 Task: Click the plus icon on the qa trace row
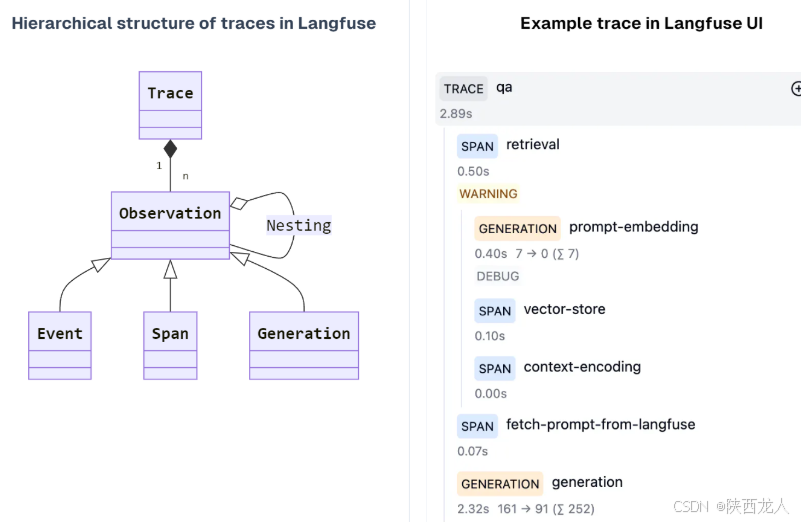pos(796,89)
